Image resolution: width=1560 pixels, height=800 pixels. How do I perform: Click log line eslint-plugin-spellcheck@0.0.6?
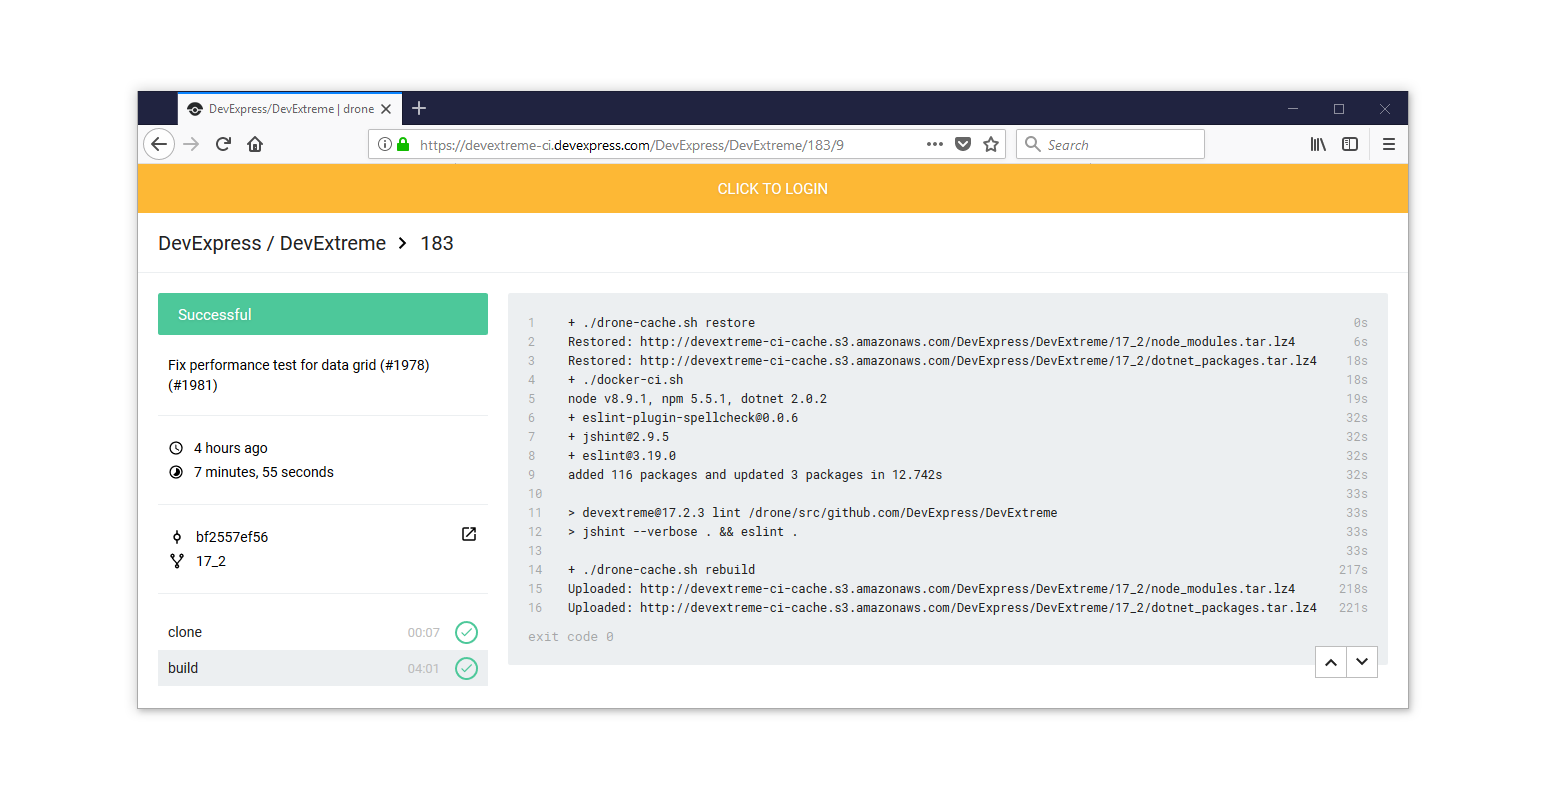coord(683,418)
